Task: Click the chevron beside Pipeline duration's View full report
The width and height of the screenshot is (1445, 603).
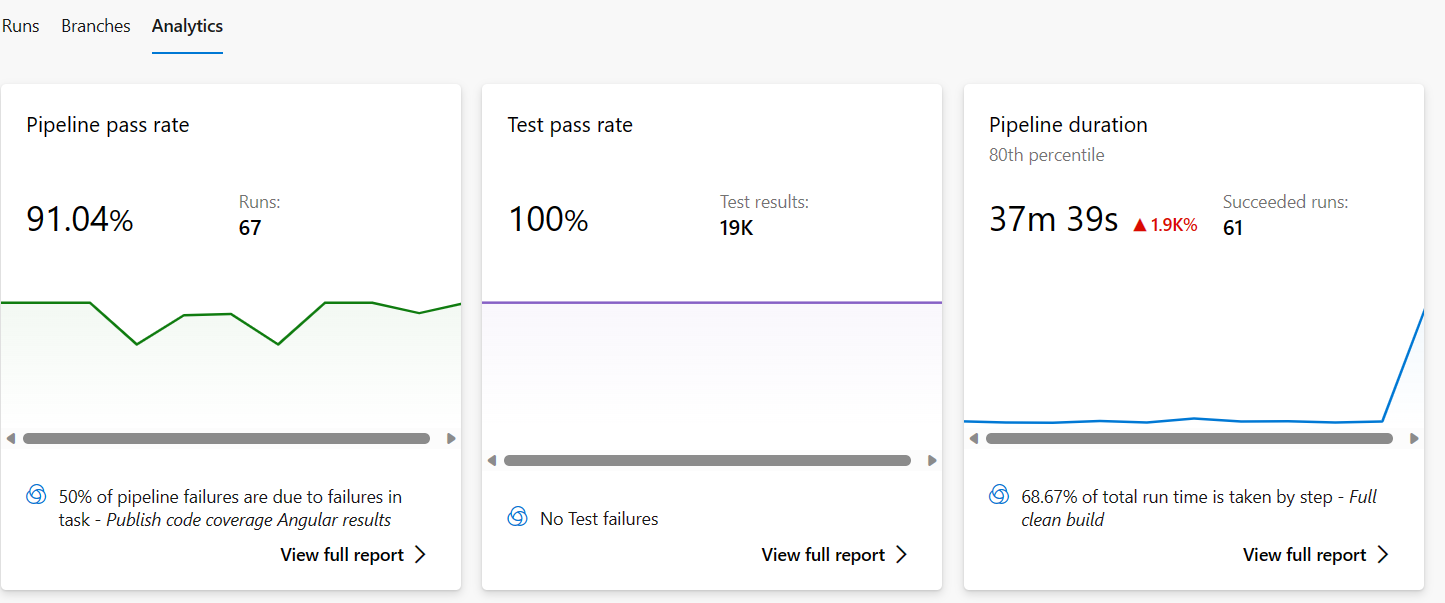Action: coord(1384,554)
